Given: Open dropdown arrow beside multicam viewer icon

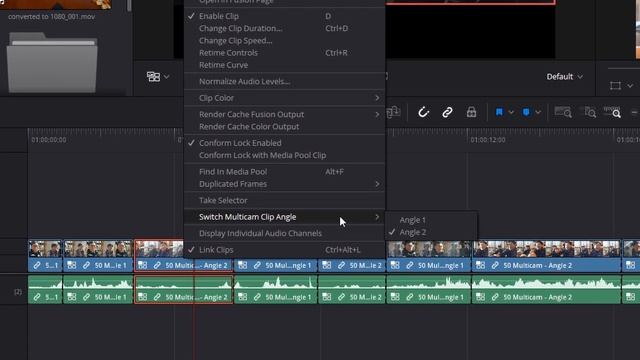Looking at the screenshot, I should coord(167,76).
